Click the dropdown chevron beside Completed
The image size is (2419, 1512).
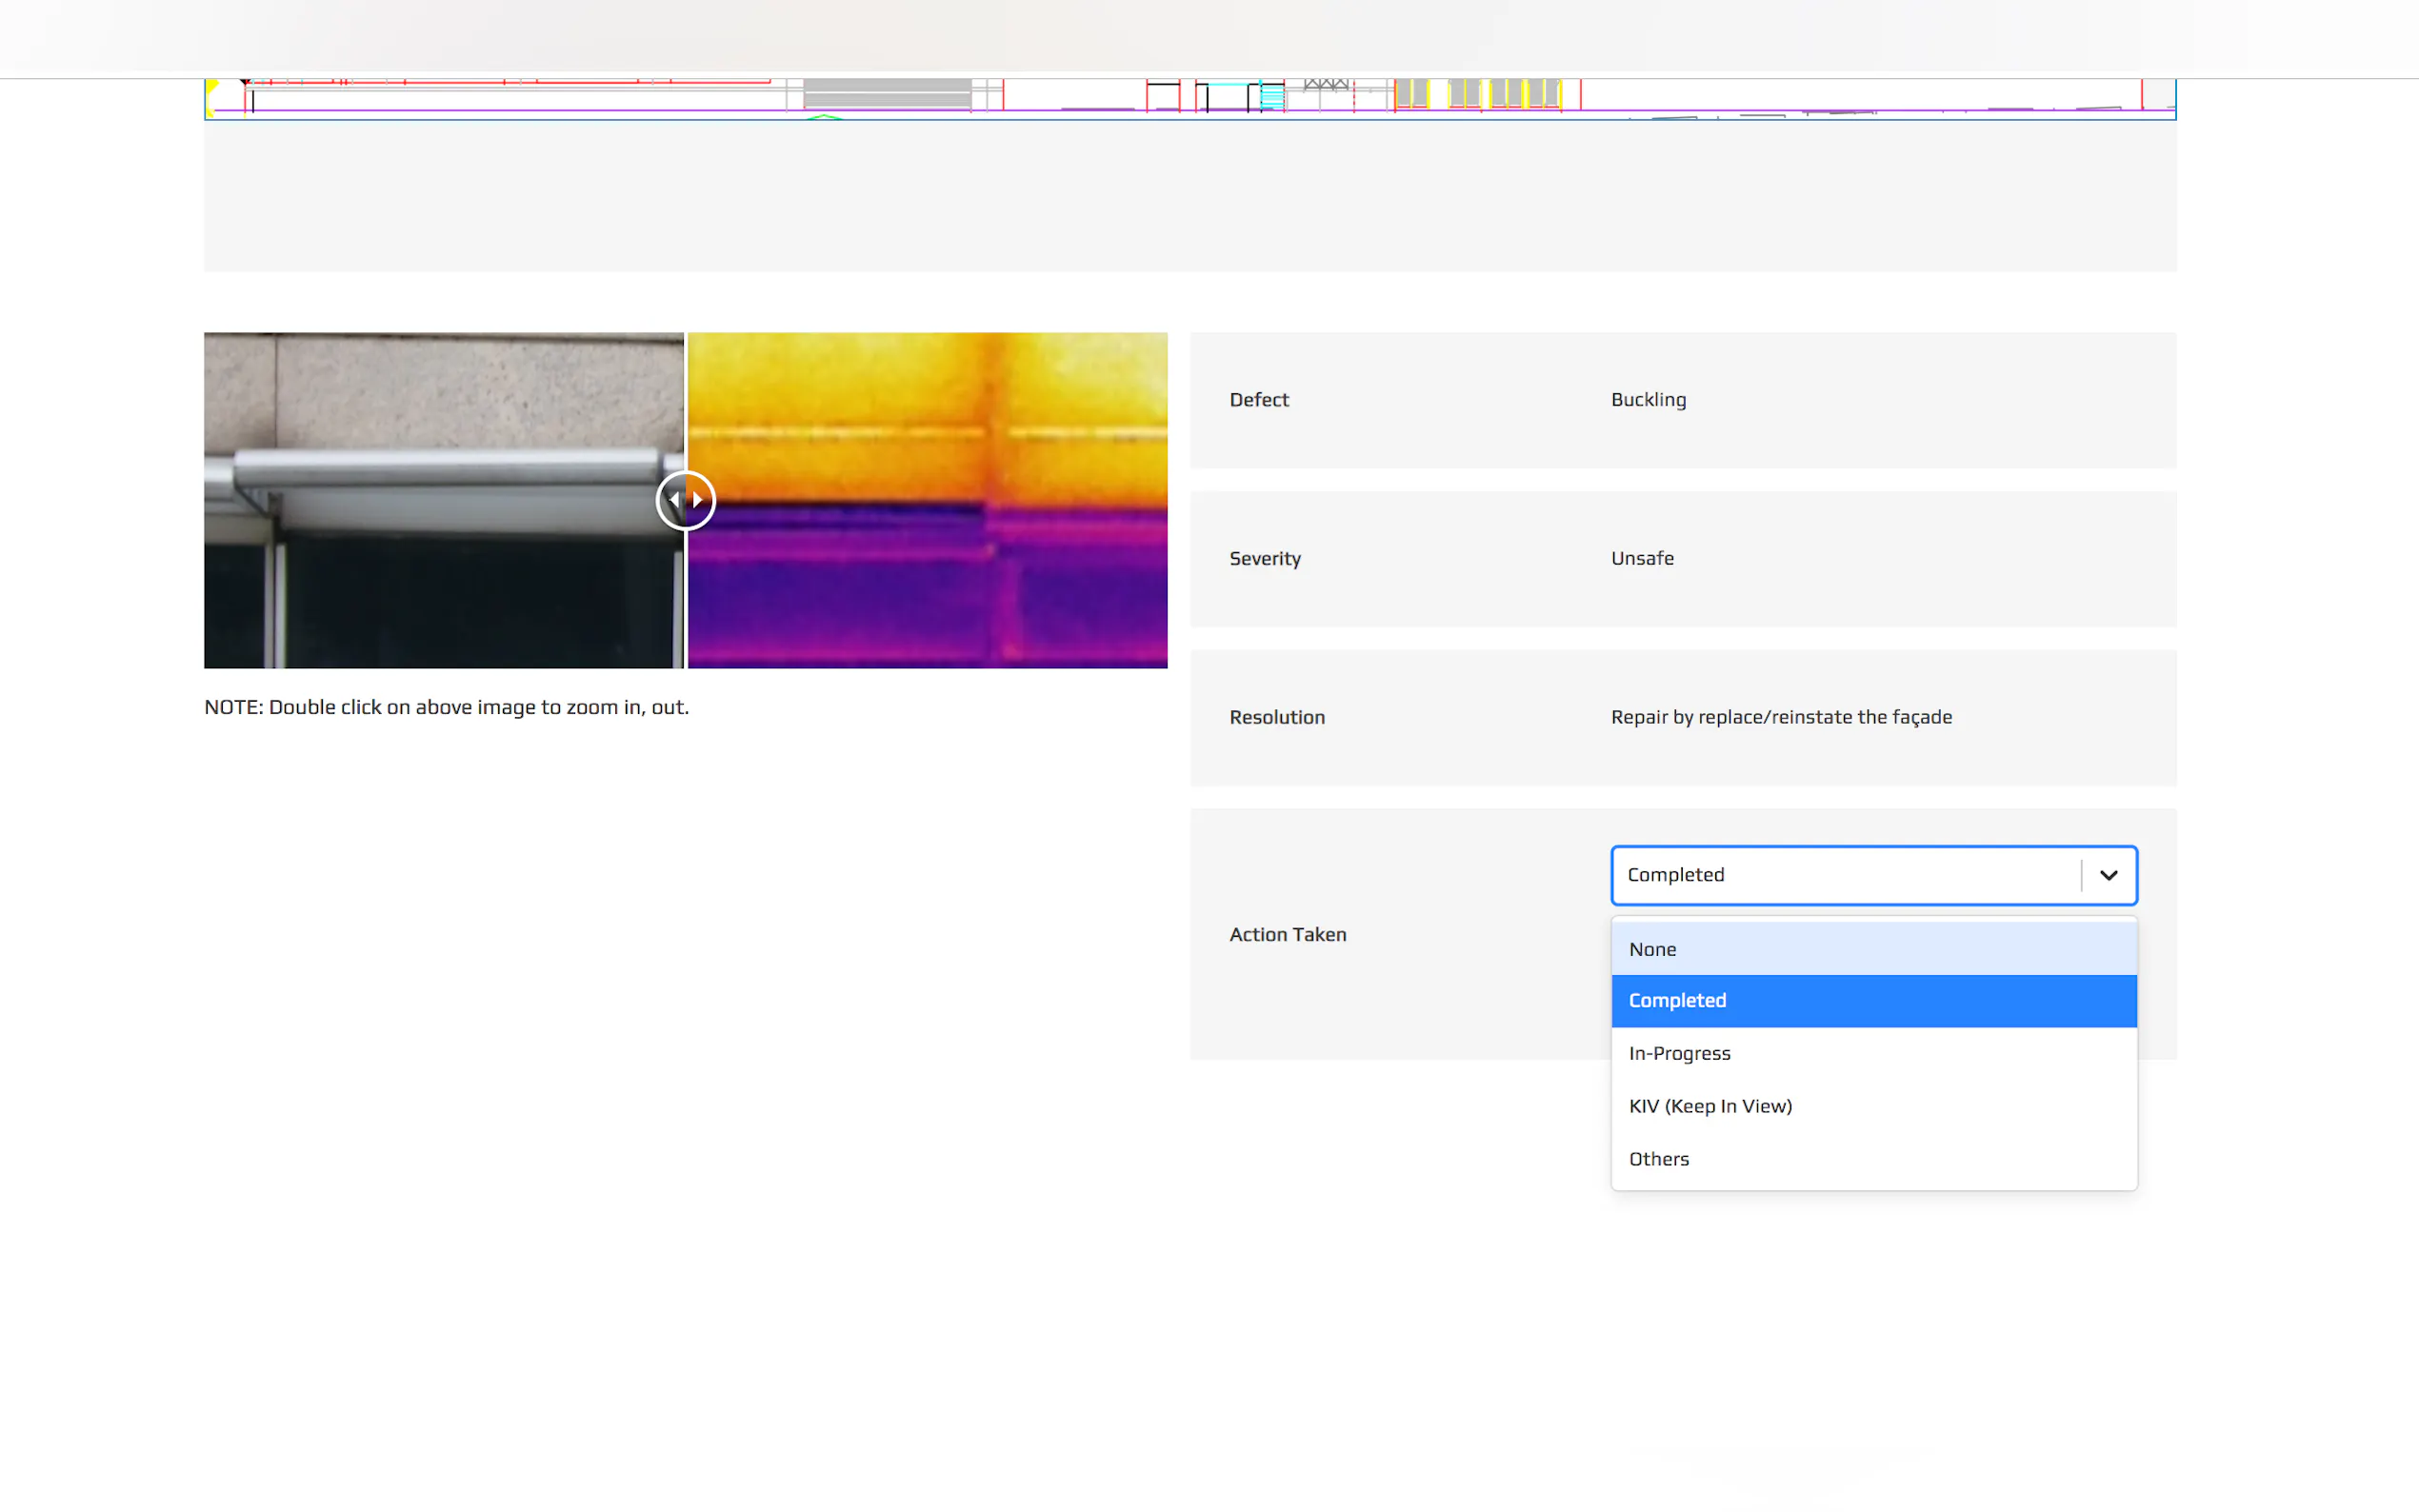[2108, 875]
